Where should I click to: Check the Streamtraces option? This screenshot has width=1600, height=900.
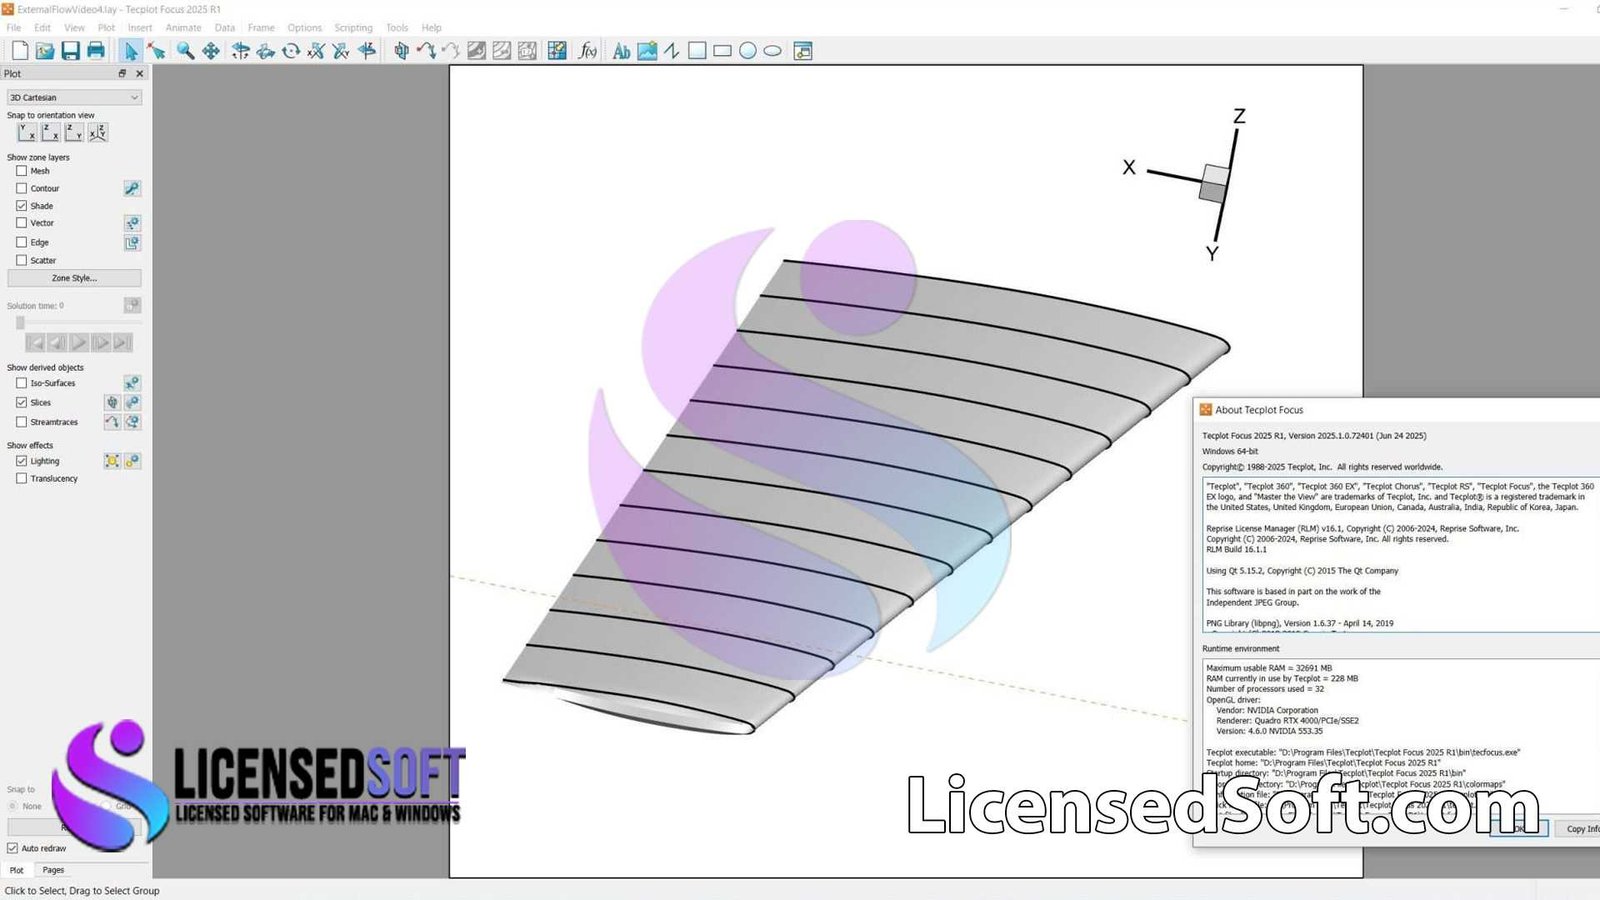(21, 422)
